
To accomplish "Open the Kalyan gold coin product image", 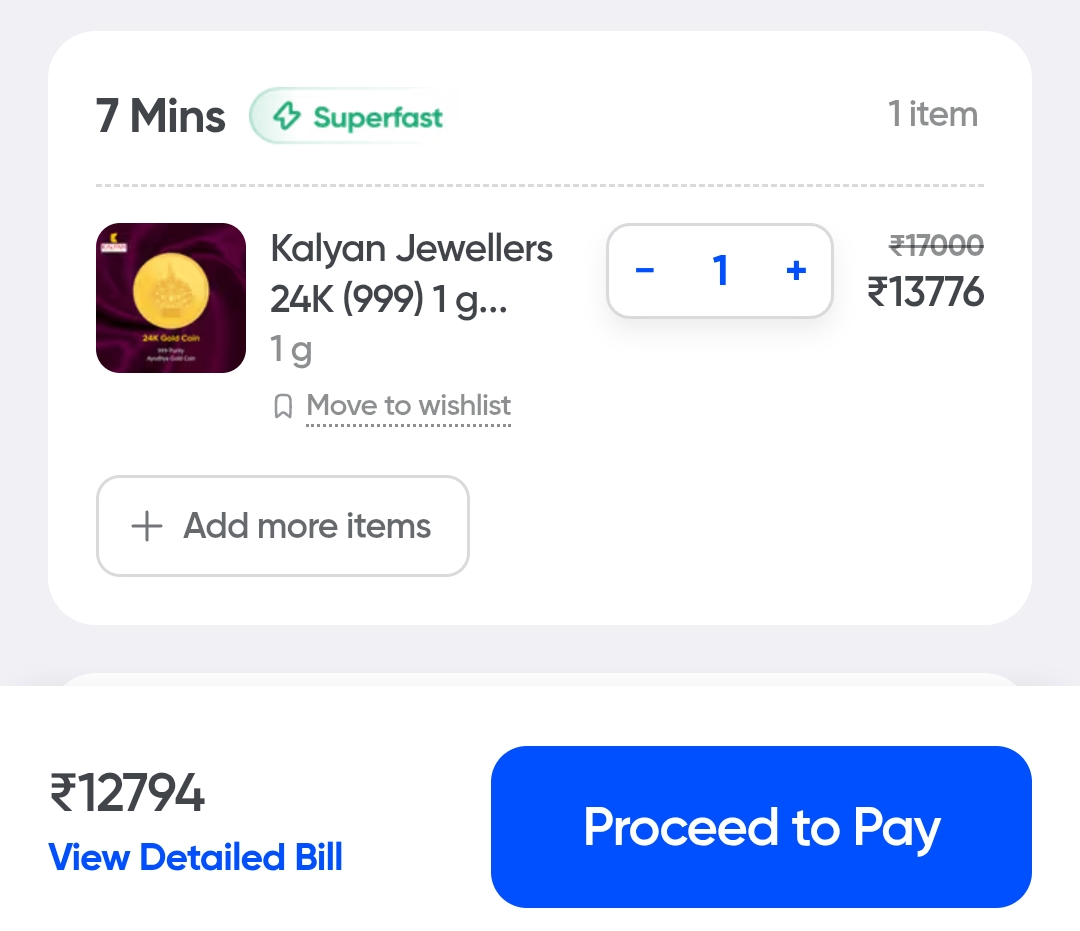I will (171, 298).
